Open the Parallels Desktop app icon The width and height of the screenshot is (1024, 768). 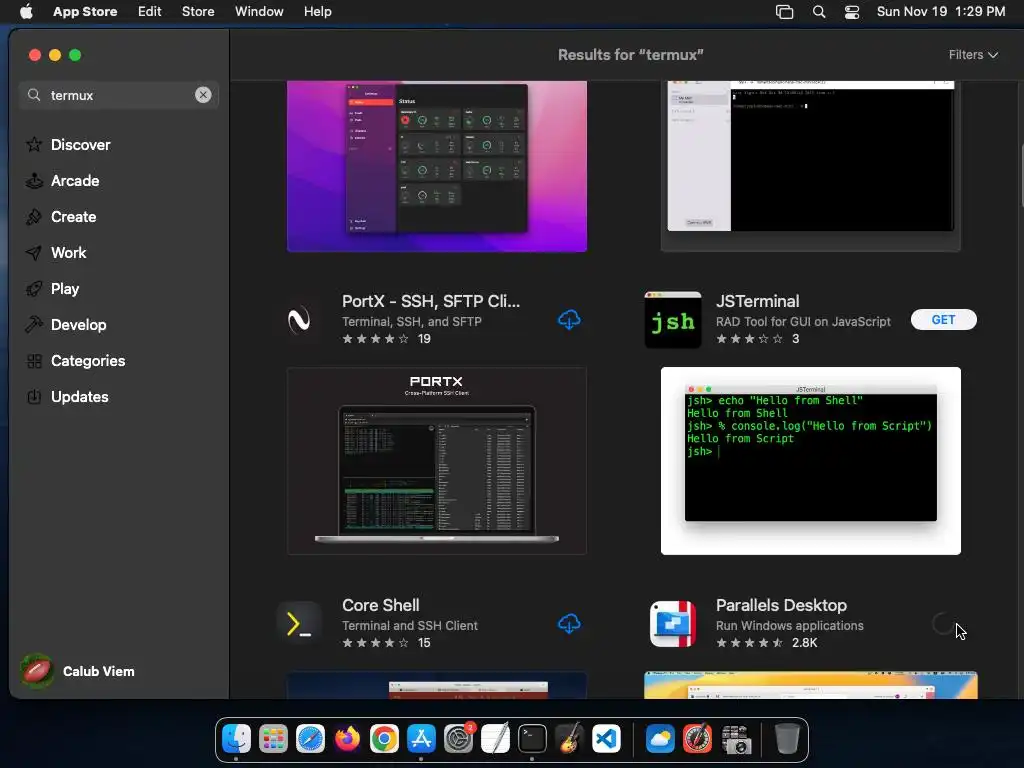click(673, 624)
